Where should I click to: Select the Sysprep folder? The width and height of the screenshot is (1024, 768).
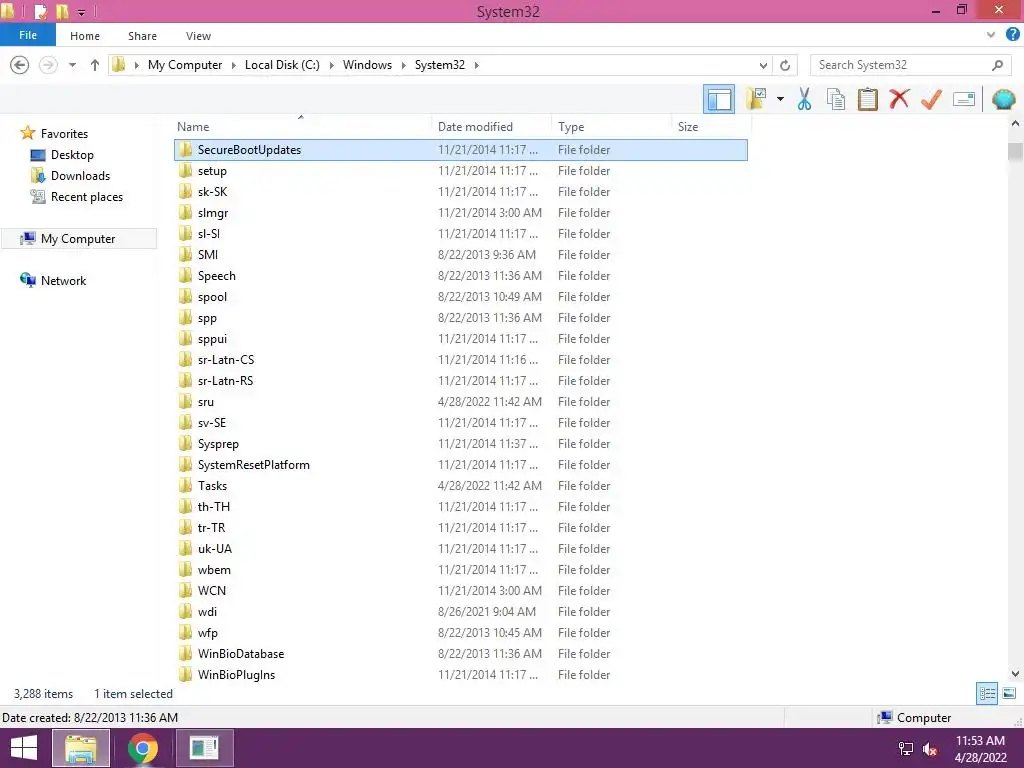460,443
